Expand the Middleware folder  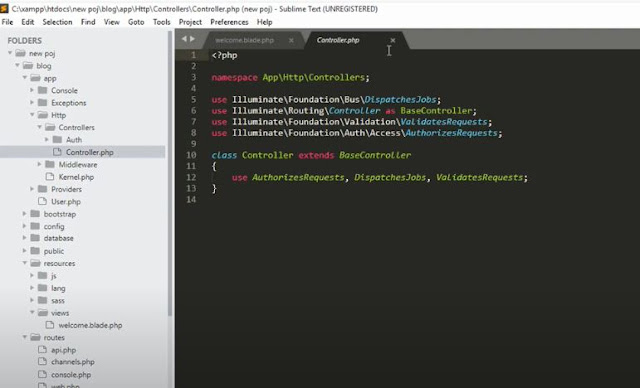[x=39, y=164]
